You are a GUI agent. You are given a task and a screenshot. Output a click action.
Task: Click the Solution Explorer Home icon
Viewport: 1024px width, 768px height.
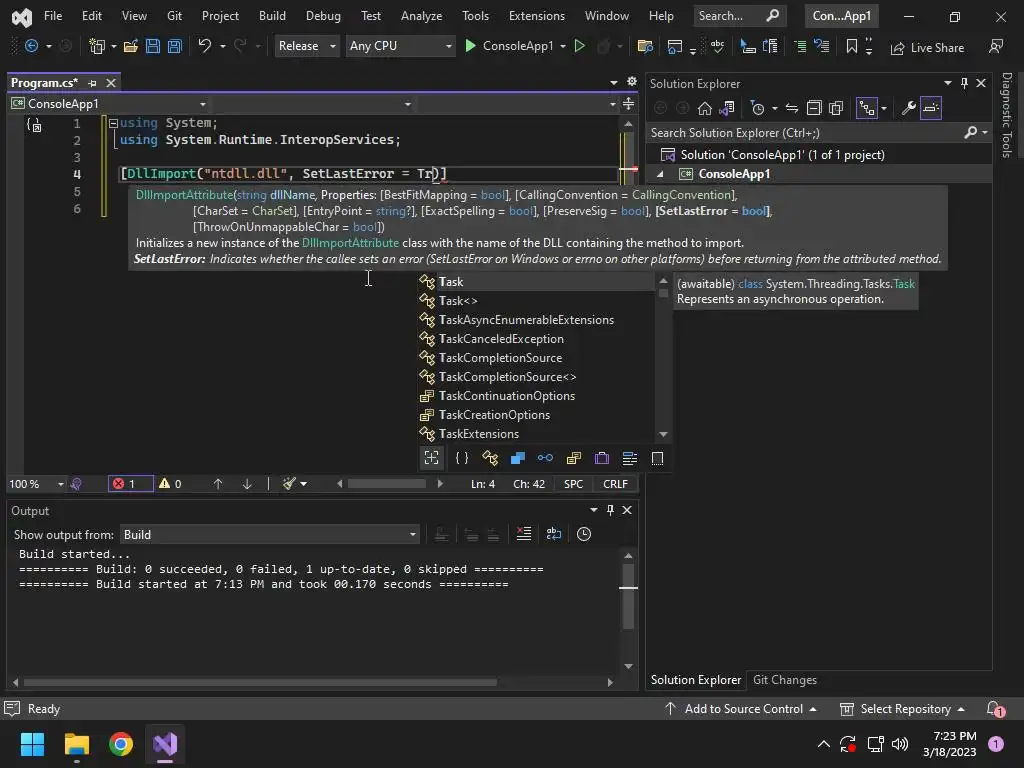click(705, 108)
